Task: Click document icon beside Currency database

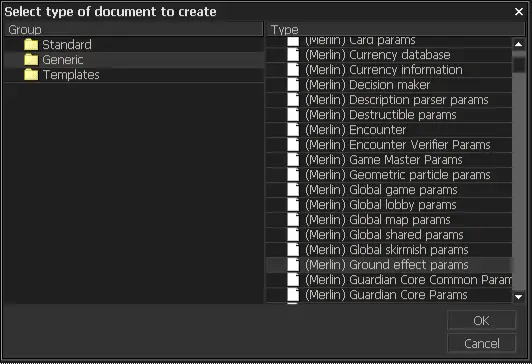Action: tap(293, 55)
